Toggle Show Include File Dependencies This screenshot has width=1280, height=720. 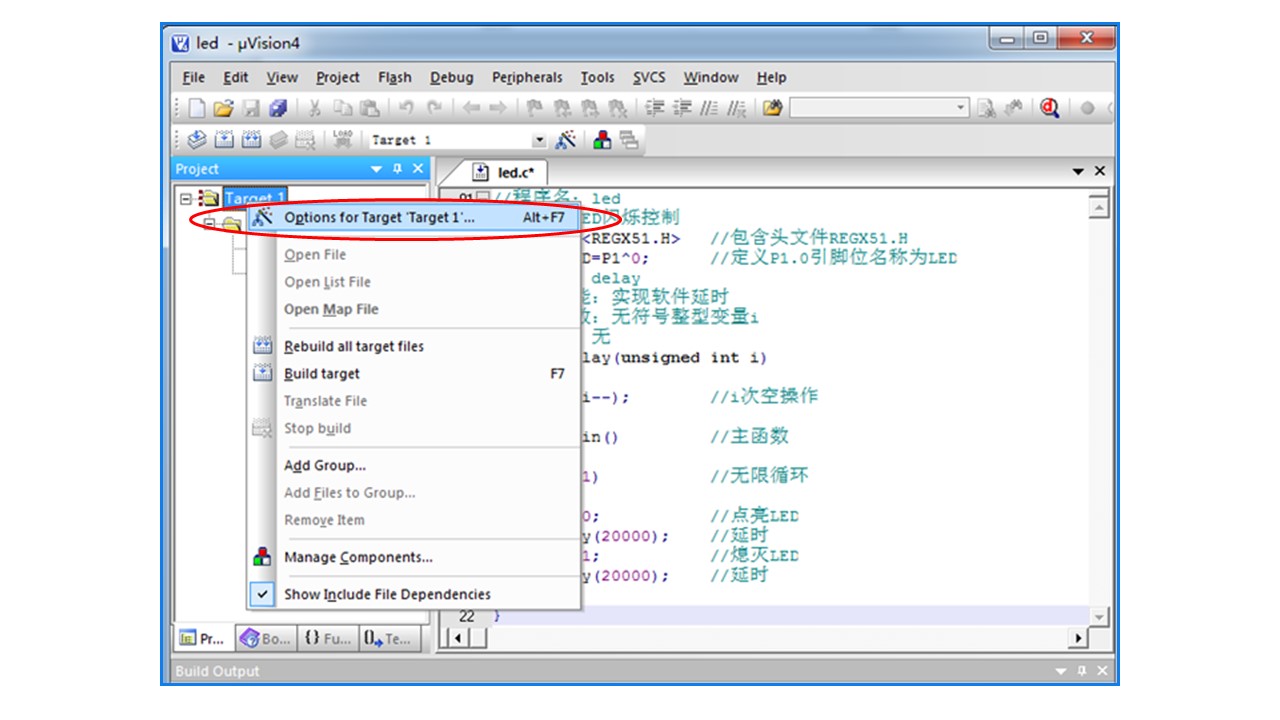click(x=387, y=594)
